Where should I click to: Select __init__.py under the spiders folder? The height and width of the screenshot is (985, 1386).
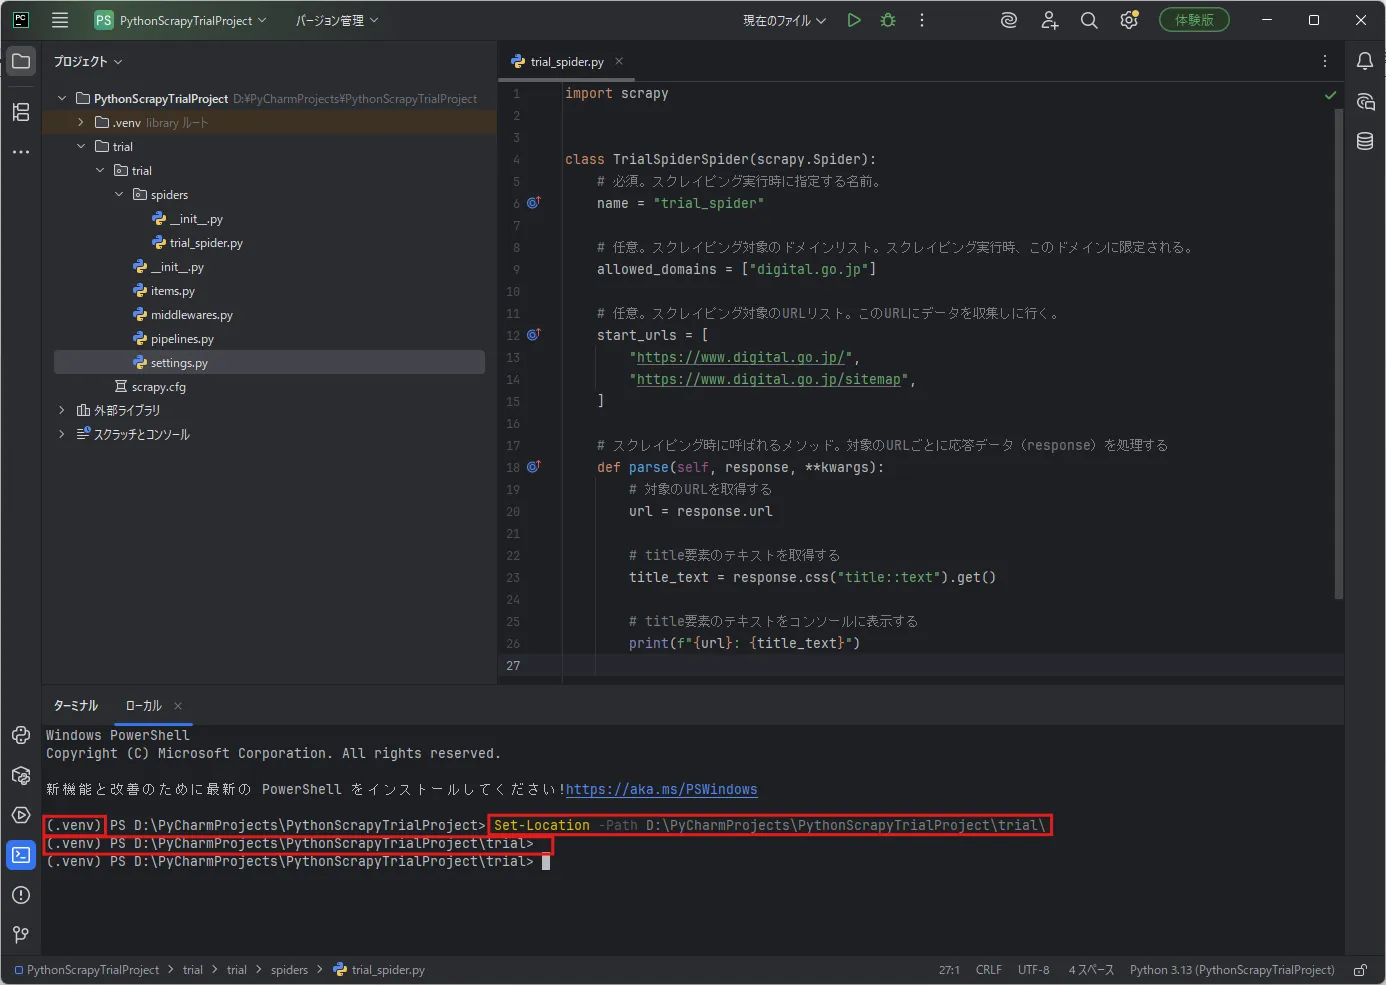point(196,218)
